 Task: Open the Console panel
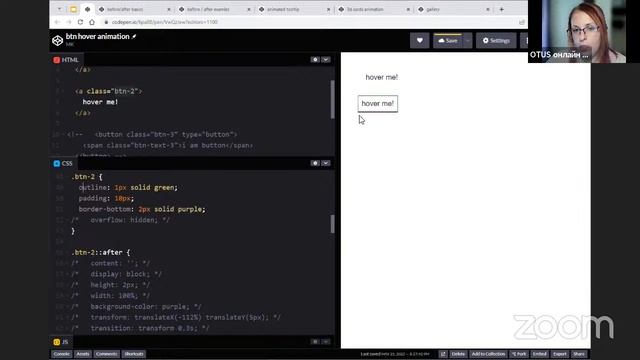(x=62, y=354)
